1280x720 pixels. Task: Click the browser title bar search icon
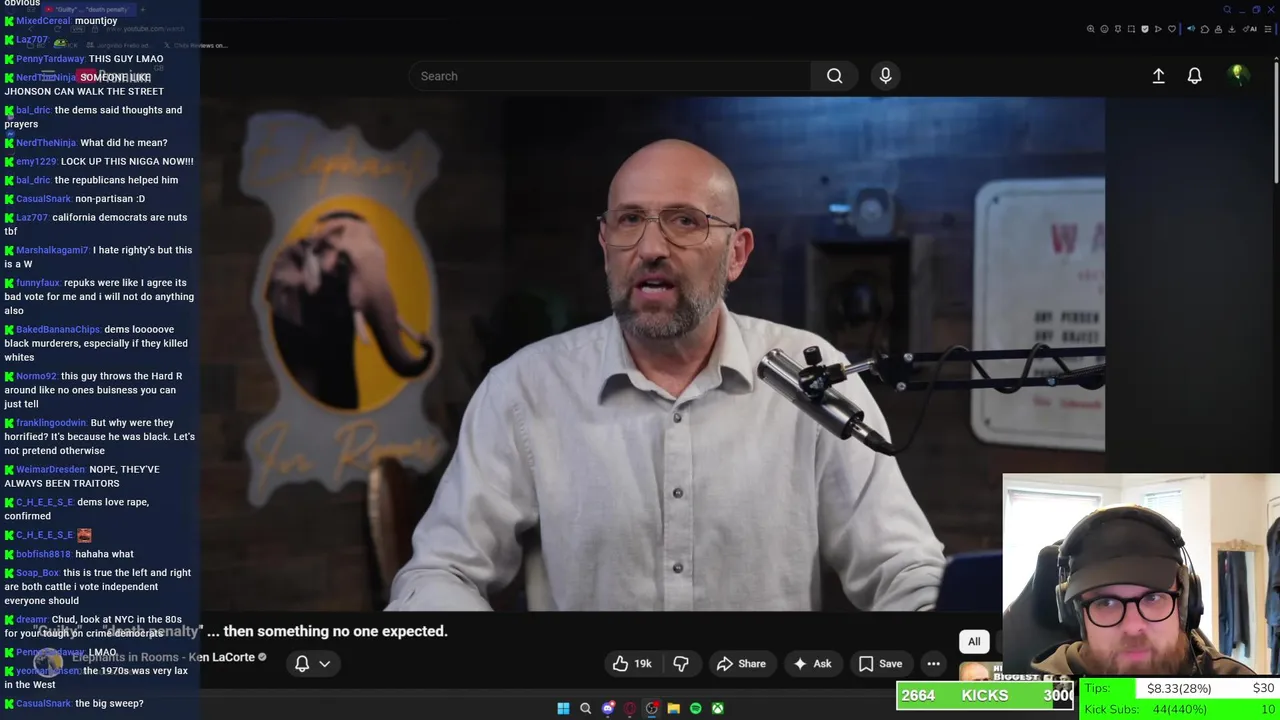tap(1227, 10)
